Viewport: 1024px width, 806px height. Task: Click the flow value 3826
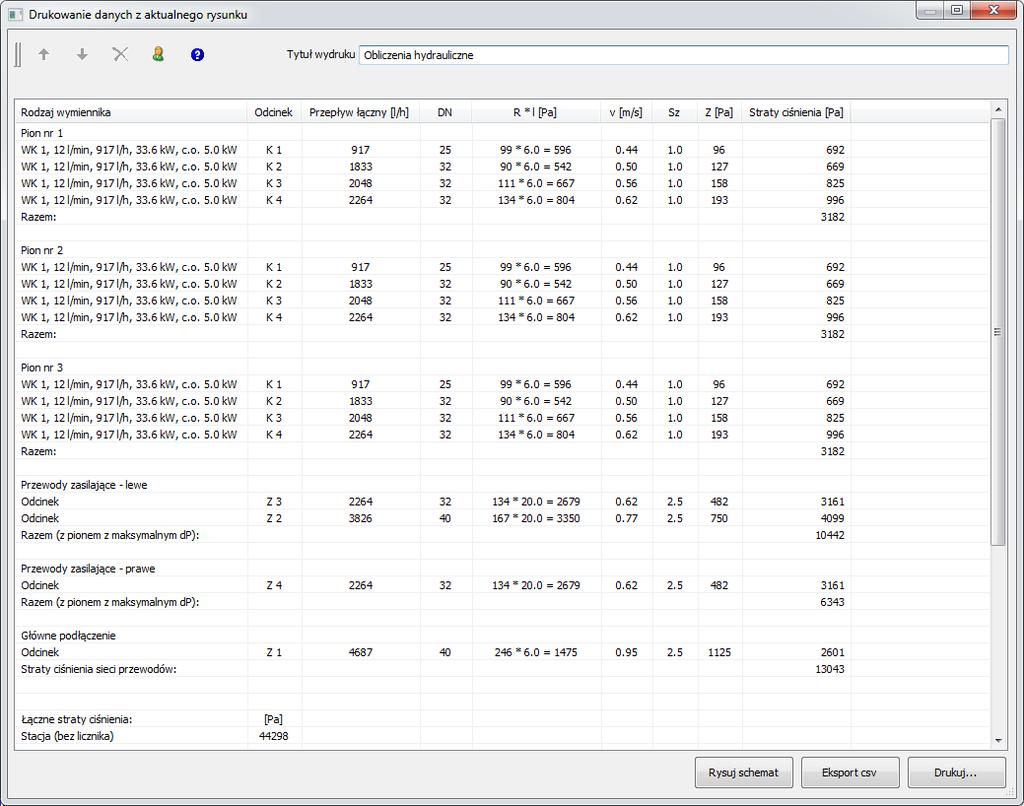point(360,519)
